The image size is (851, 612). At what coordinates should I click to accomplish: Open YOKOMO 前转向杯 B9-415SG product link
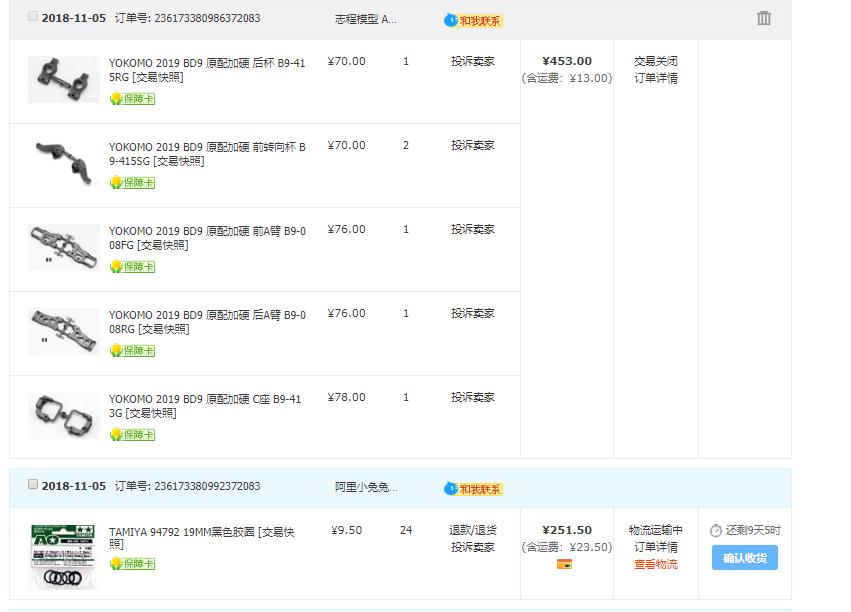click(x=207, y=154)
